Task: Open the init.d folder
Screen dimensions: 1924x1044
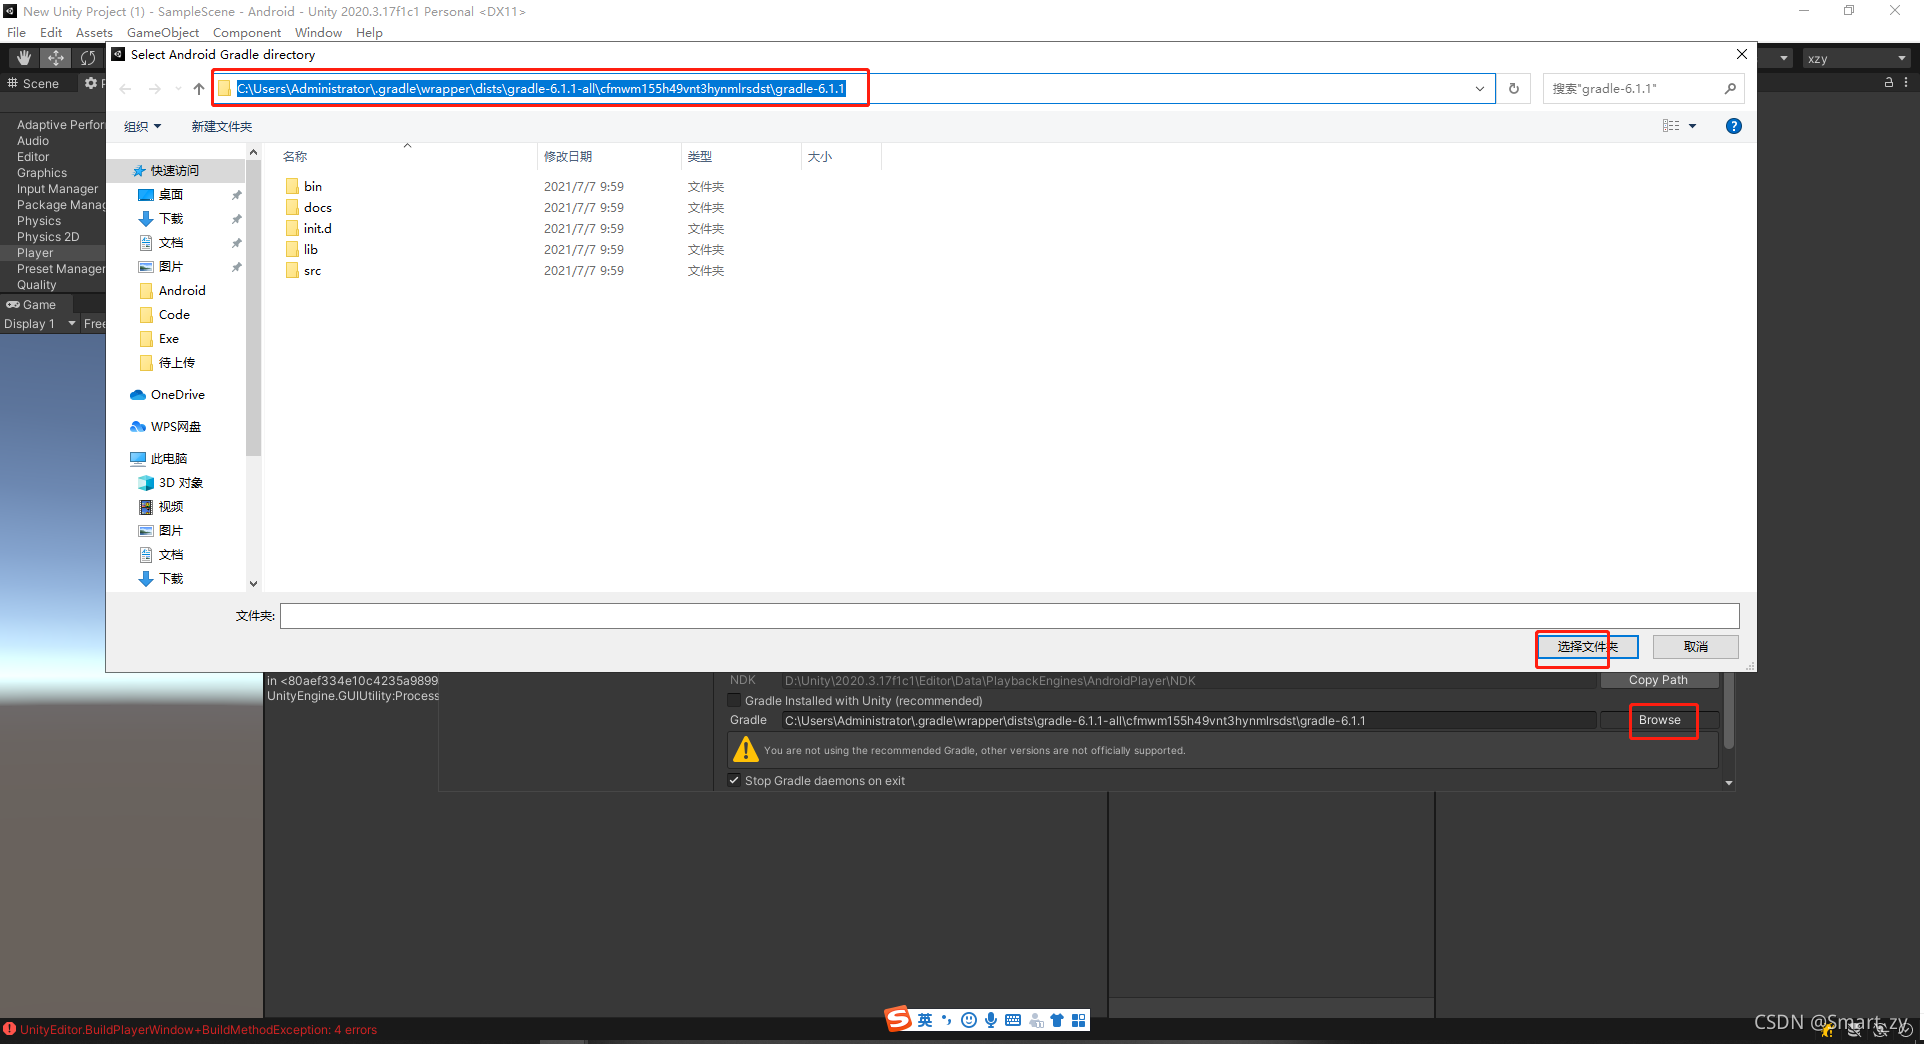Action: click(x=318, y=228)
